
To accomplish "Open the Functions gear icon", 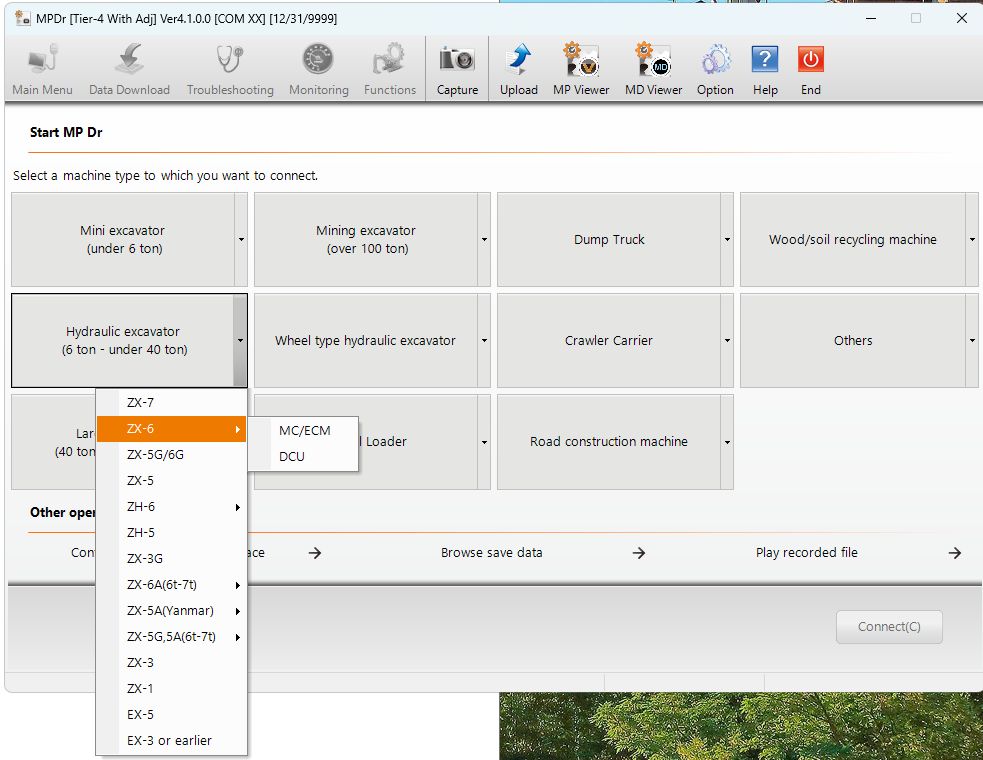I will point(390,69).
